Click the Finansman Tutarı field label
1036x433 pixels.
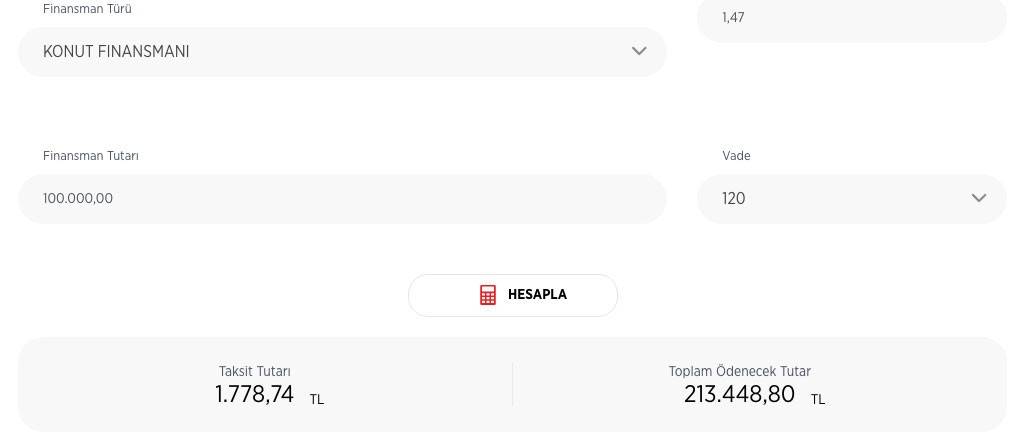(91, 156)
